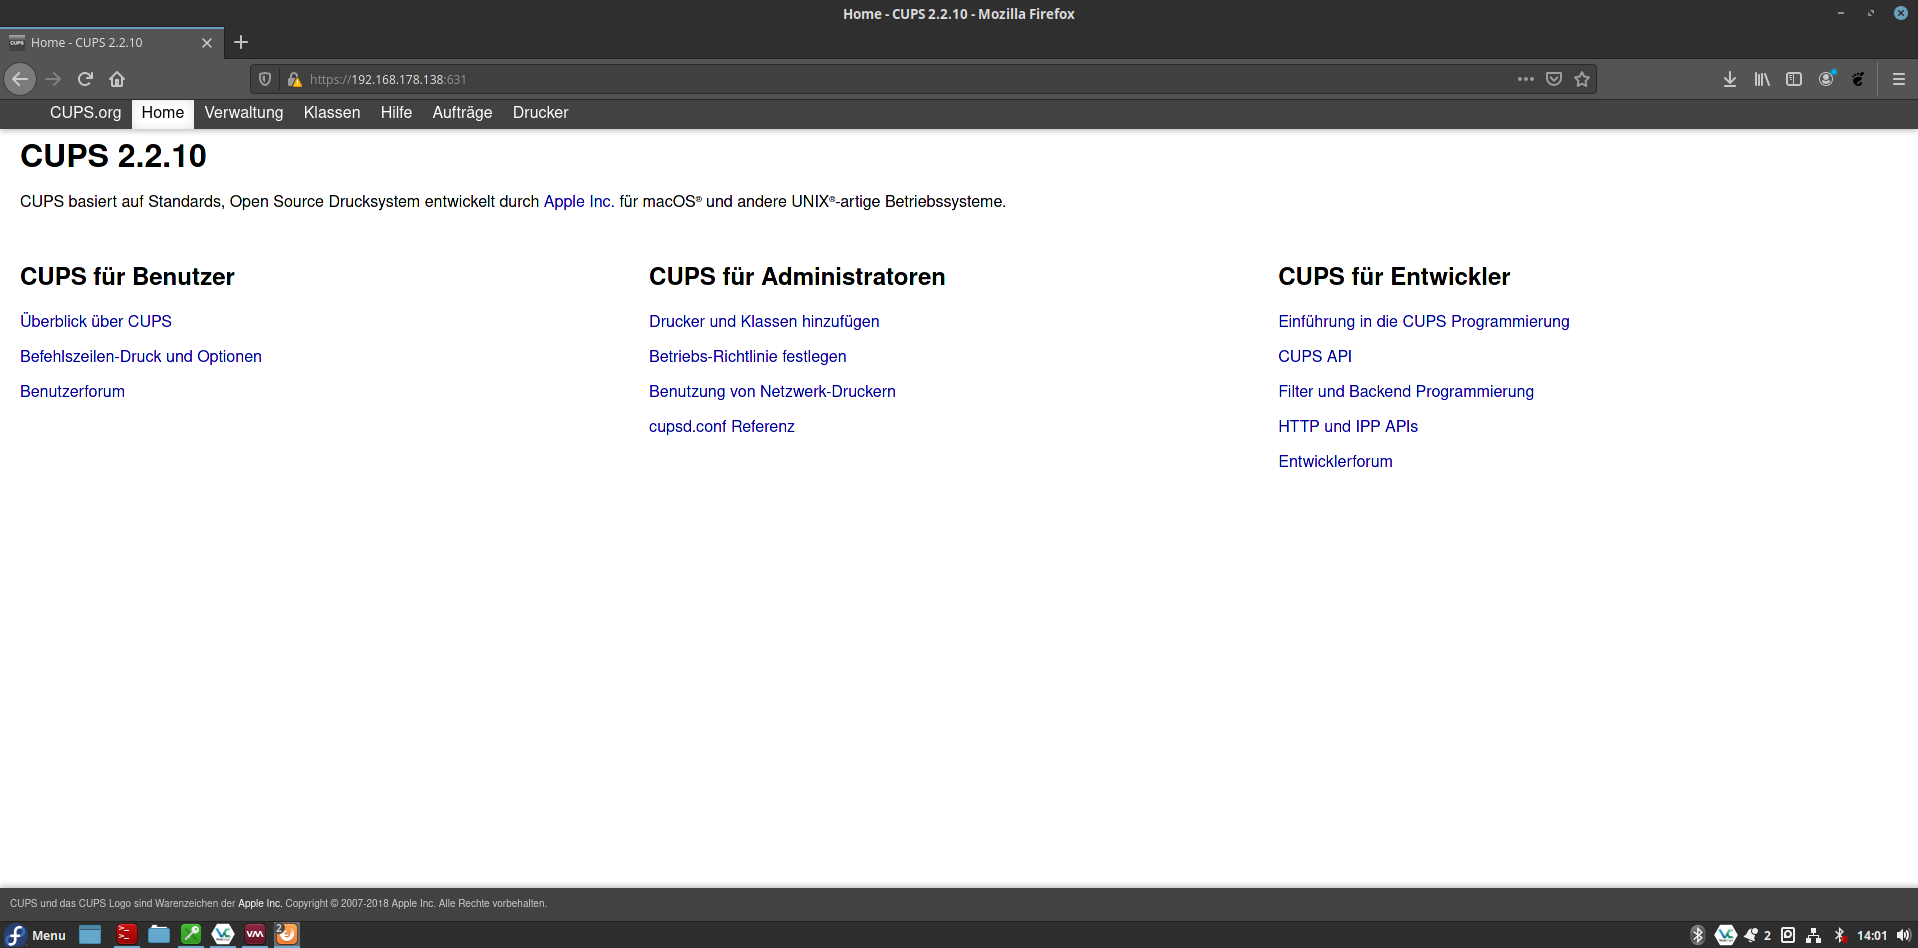View the Aufträge page

462,113
